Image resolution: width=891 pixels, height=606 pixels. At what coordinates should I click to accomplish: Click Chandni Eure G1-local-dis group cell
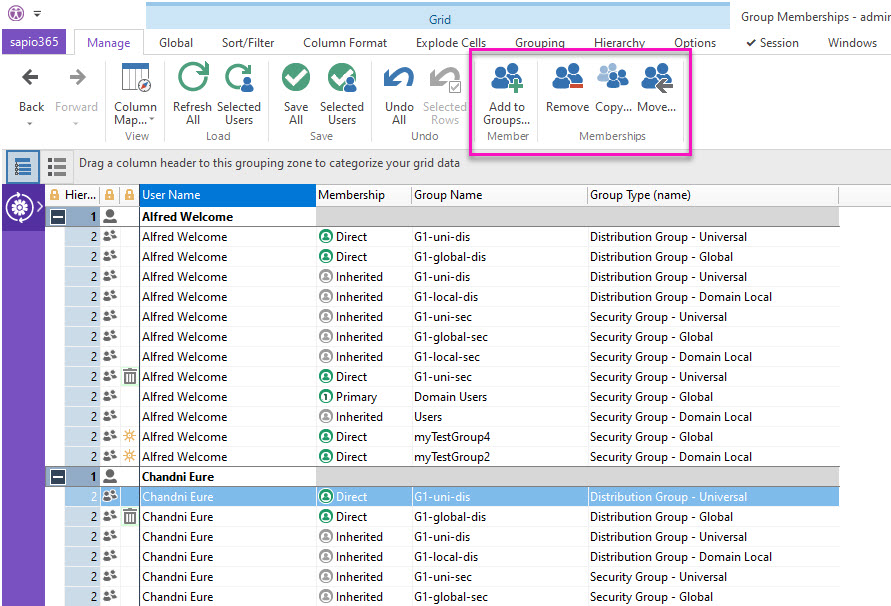pyautogui.click(x=499, y=557)
